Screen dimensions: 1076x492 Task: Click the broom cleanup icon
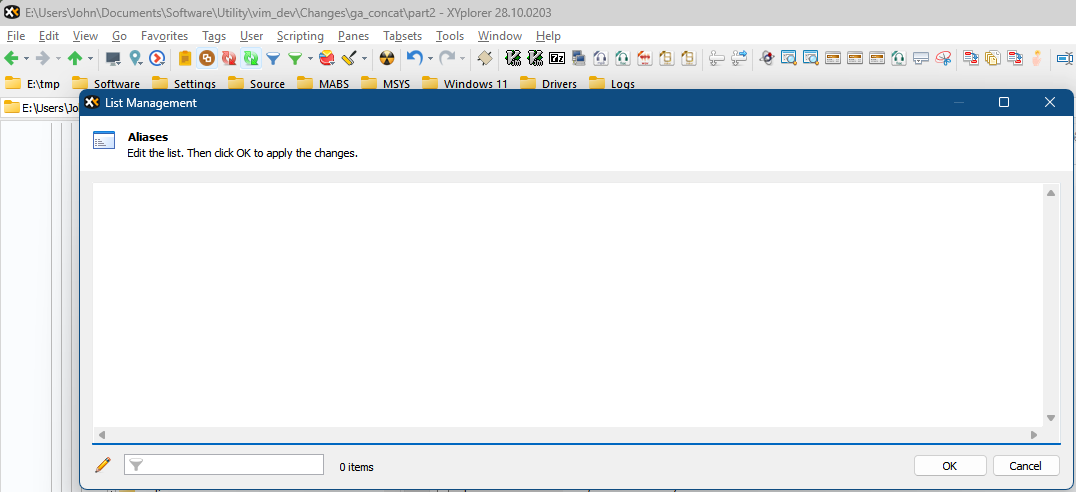pos(349,58)
